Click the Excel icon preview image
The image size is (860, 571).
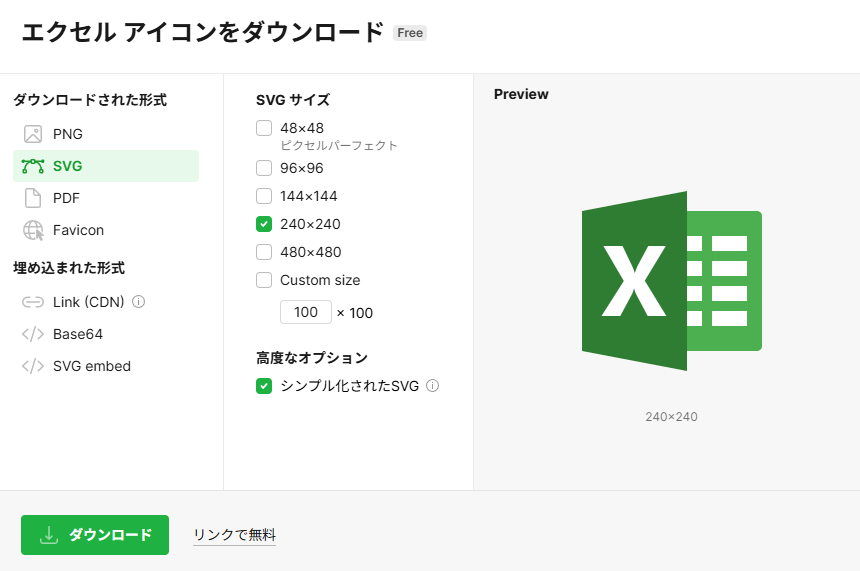tap(672, 281)
